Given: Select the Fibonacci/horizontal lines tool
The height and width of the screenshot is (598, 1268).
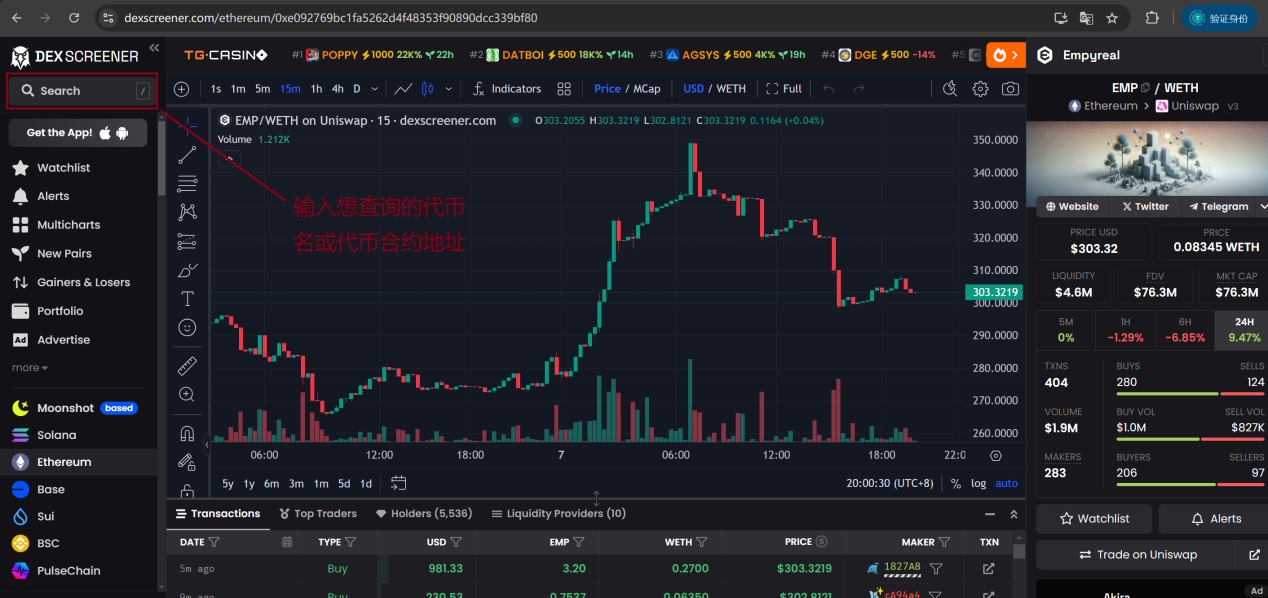Looking at the screenshot, I should 187,183.
